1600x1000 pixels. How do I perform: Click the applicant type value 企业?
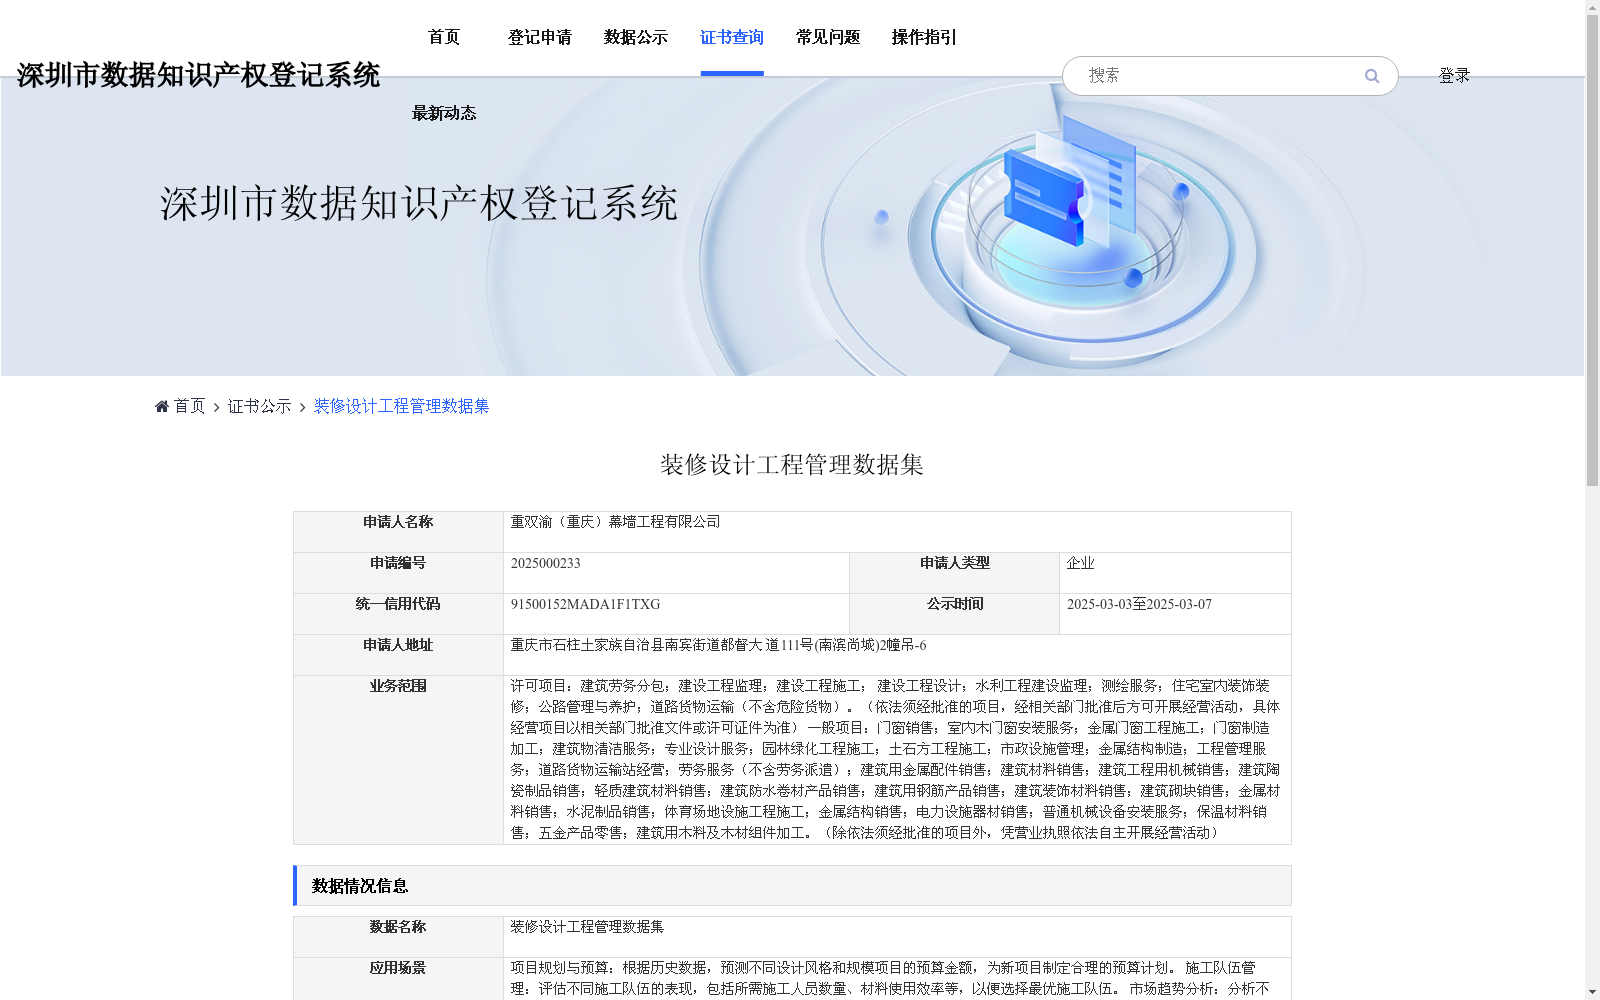(x=1080, y=563)
